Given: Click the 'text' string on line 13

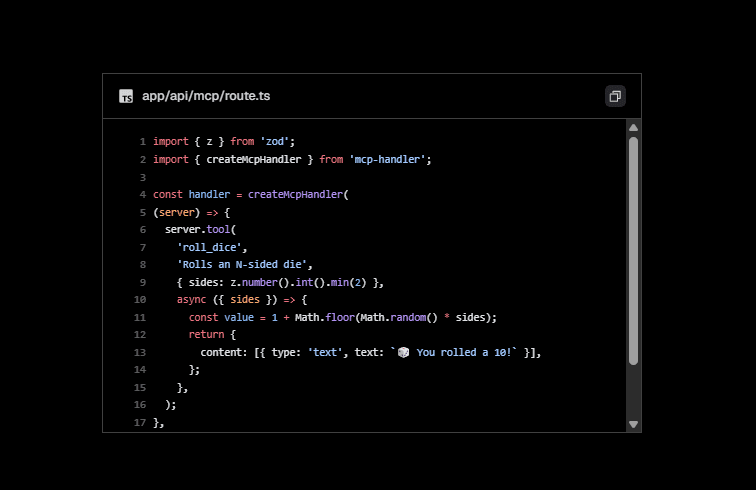Looking at the screenshot, I should point(325,353).
